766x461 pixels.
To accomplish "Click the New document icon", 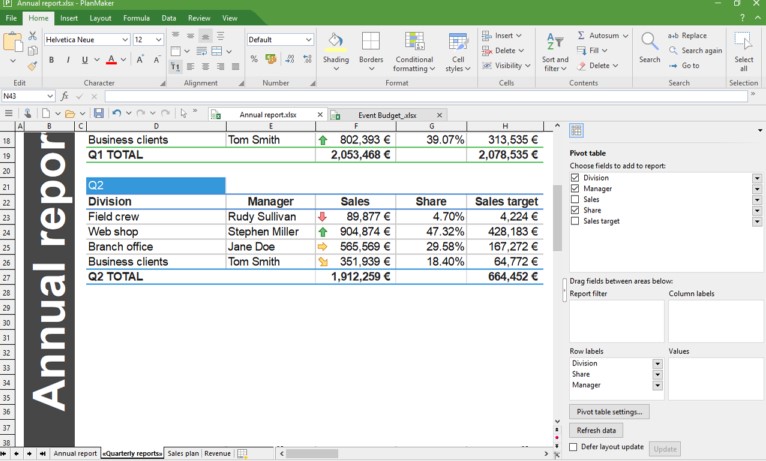I will click(x=45, y=114).
